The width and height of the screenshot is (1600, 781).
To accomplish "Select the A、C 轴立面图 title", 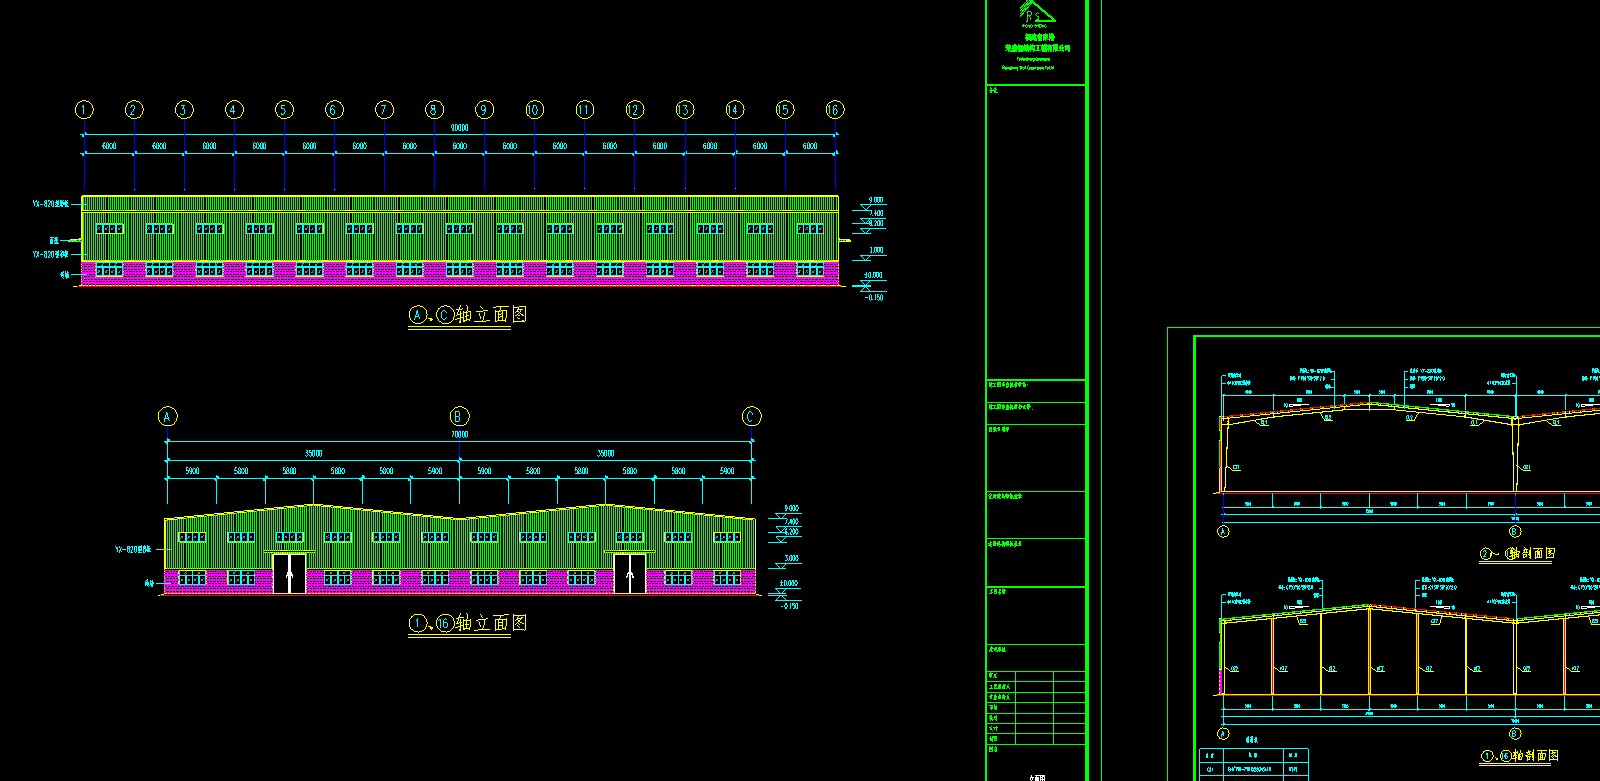I will pos(467,315).
